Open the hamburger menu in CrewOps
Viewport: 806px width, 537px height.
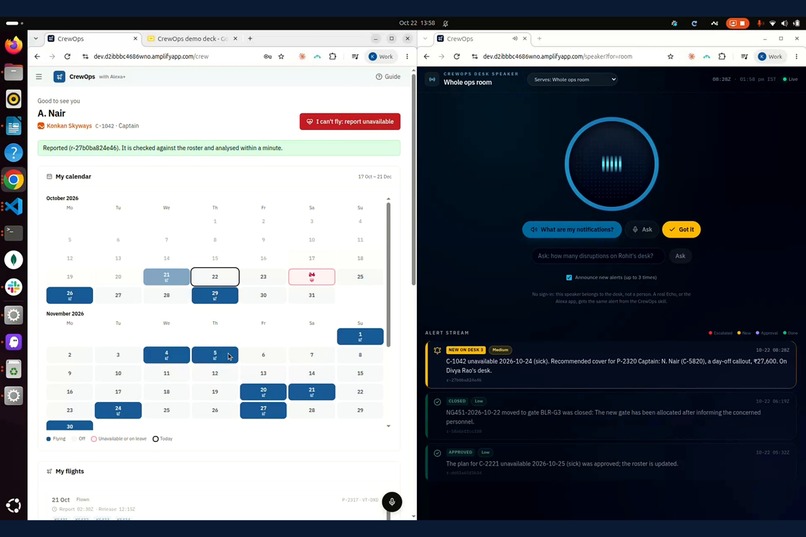[39, 77]
